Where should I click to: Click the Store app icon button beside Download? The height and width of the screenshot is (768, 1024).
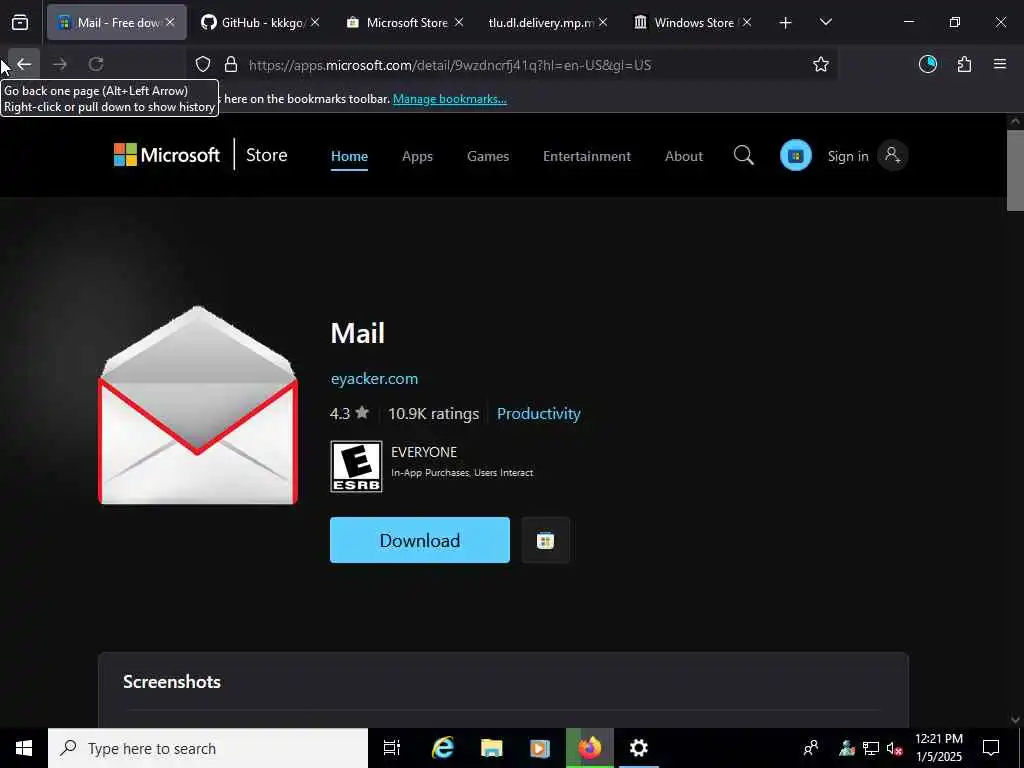[x=545, y=540]
